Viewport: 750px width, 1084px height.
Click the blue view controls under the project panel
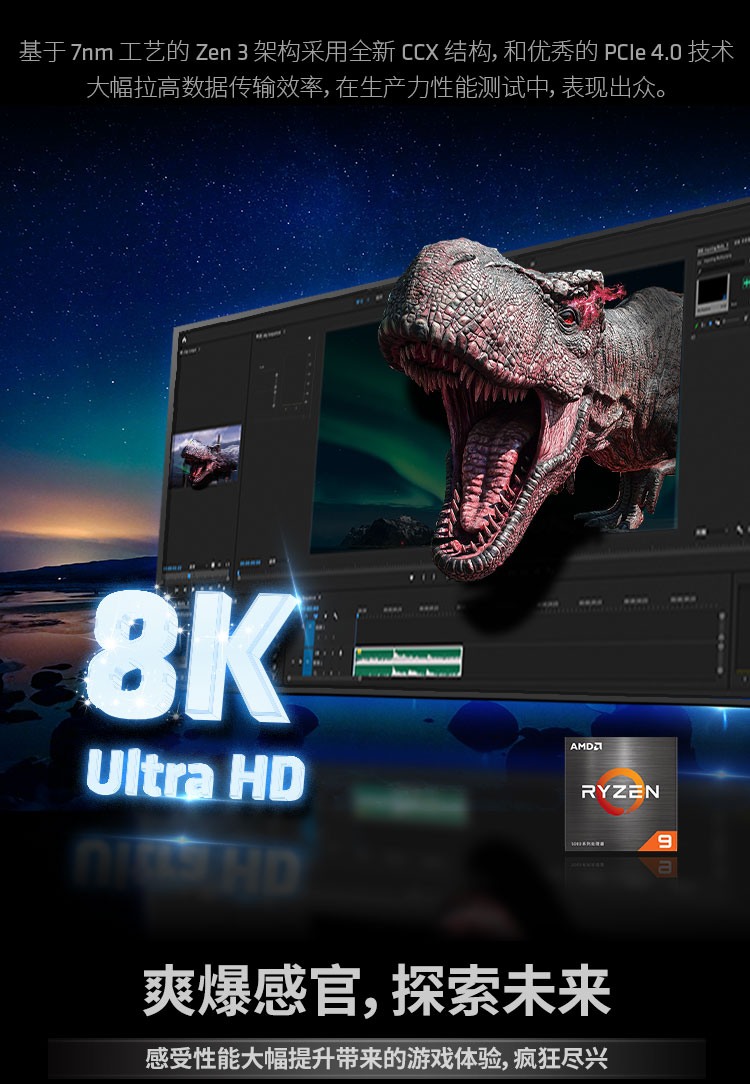pos(173,568)
